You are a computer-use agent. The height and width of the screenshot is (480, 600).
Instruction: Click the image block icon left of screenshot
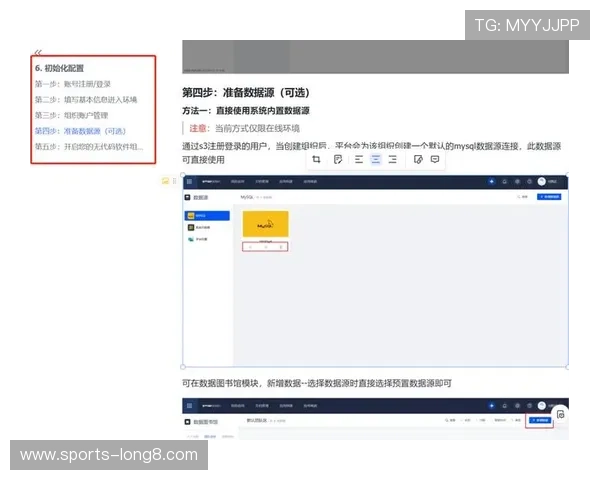165,181
